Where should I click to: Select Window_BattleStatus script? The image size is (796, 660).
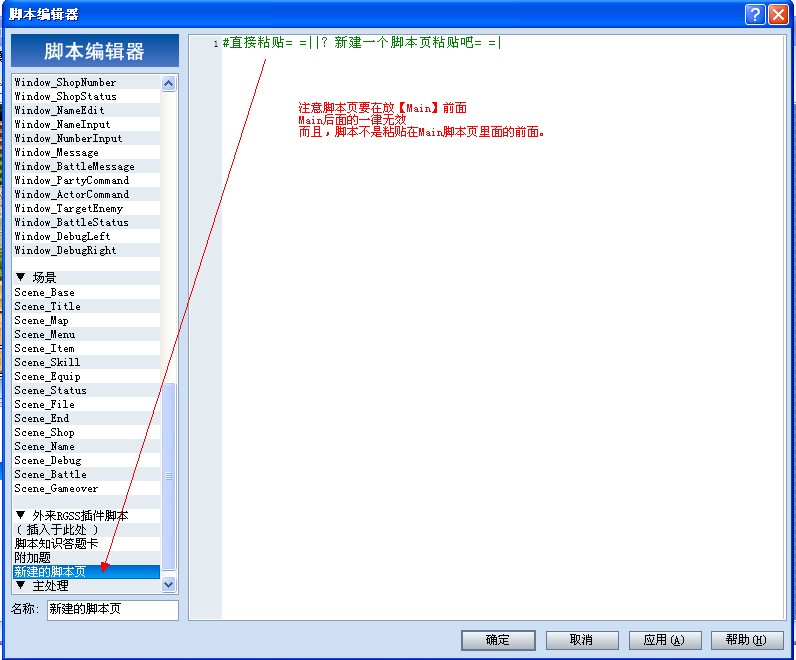86,222
